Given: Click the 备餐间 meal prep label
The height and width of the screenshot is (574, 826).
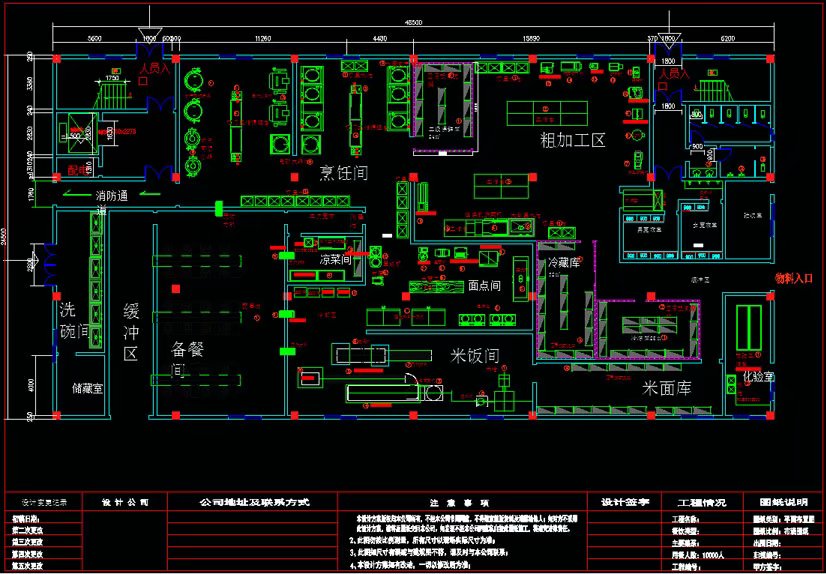Looking at the screenshot, I should click(180, 360).
